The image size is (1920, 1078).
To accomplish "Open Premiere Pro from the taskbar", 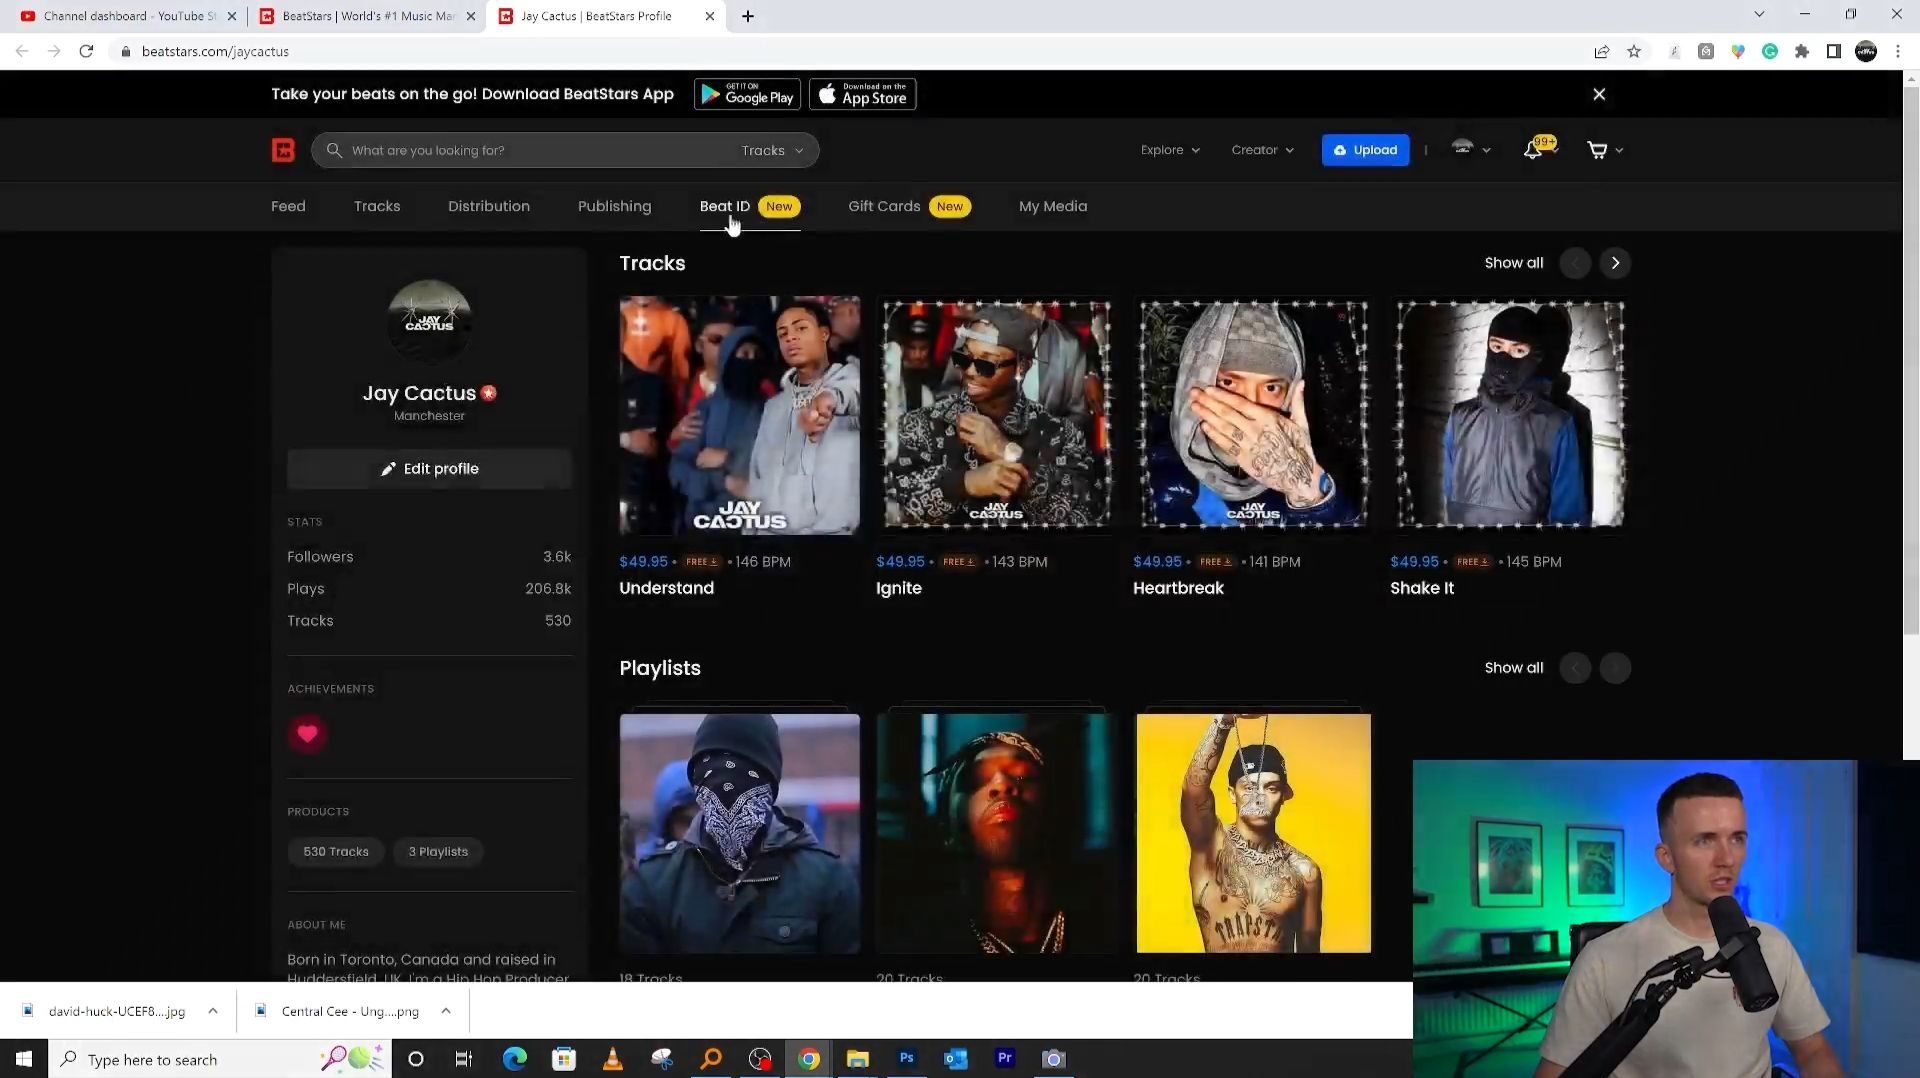I will pos(1005,1058).
